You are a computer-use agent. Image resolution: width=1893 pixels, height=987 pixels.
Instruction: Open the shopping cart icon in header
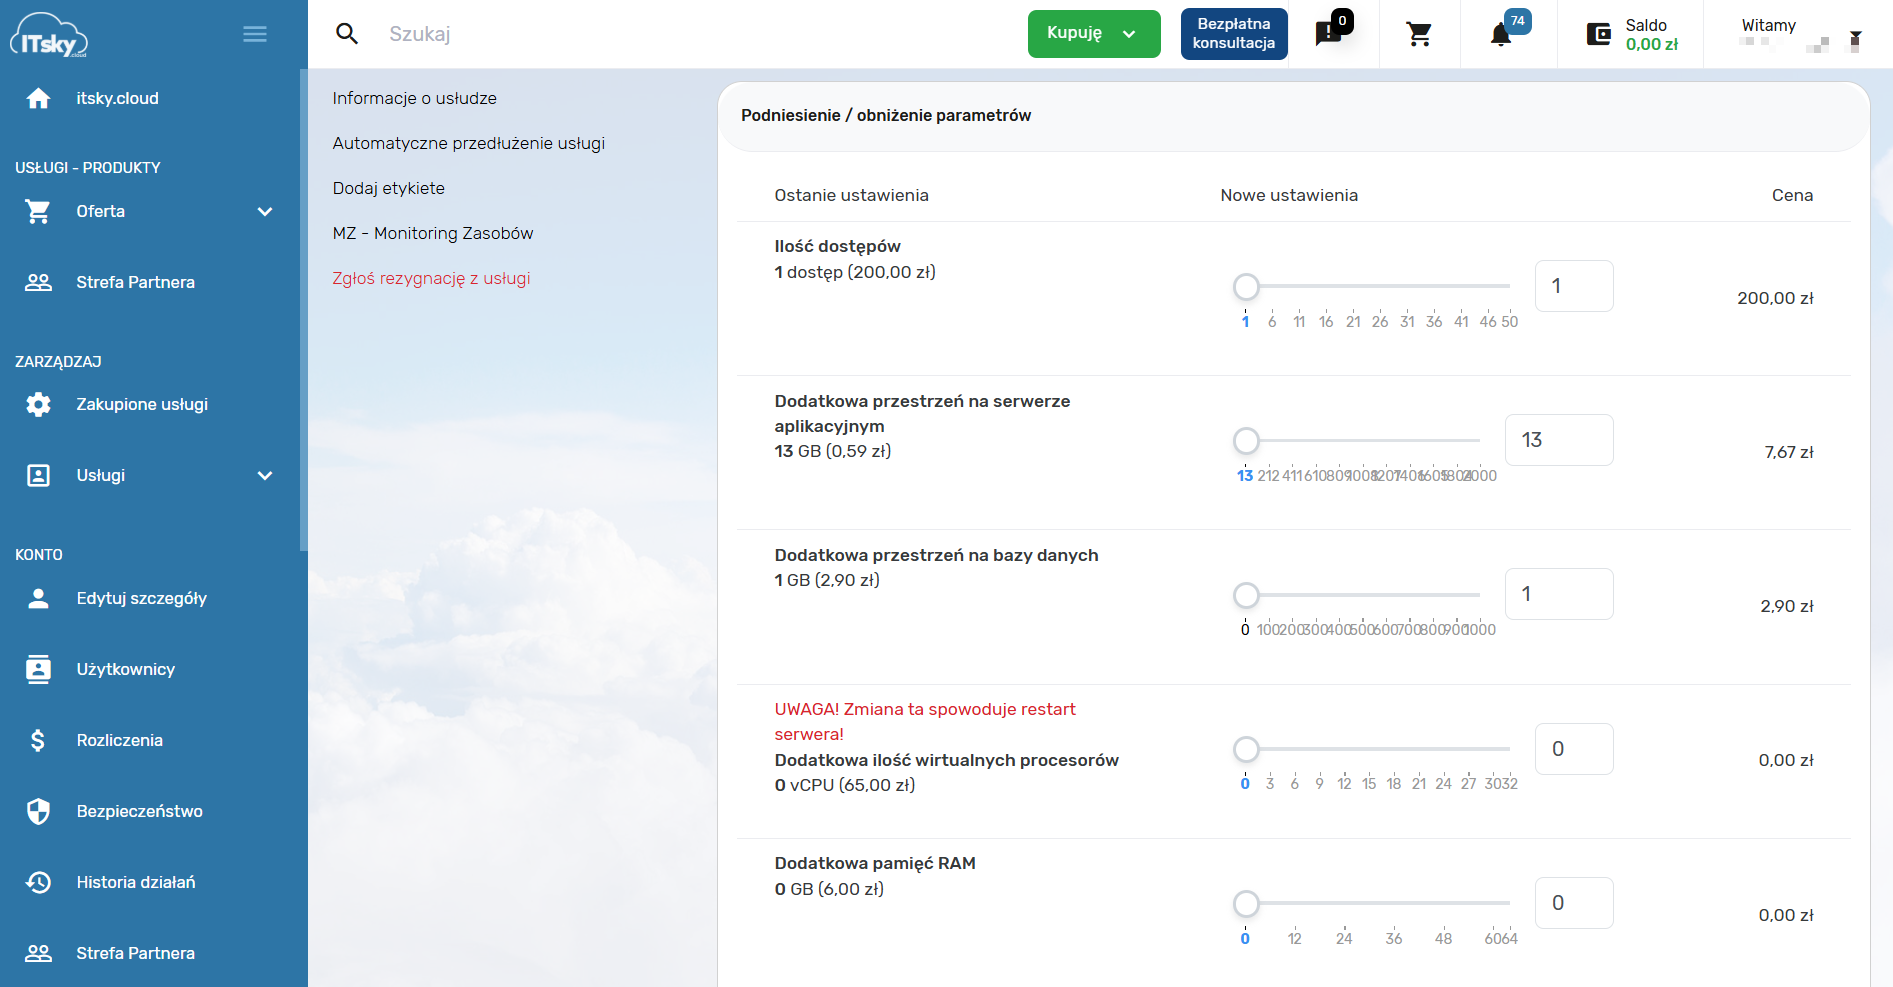(x=1419, y=34)
